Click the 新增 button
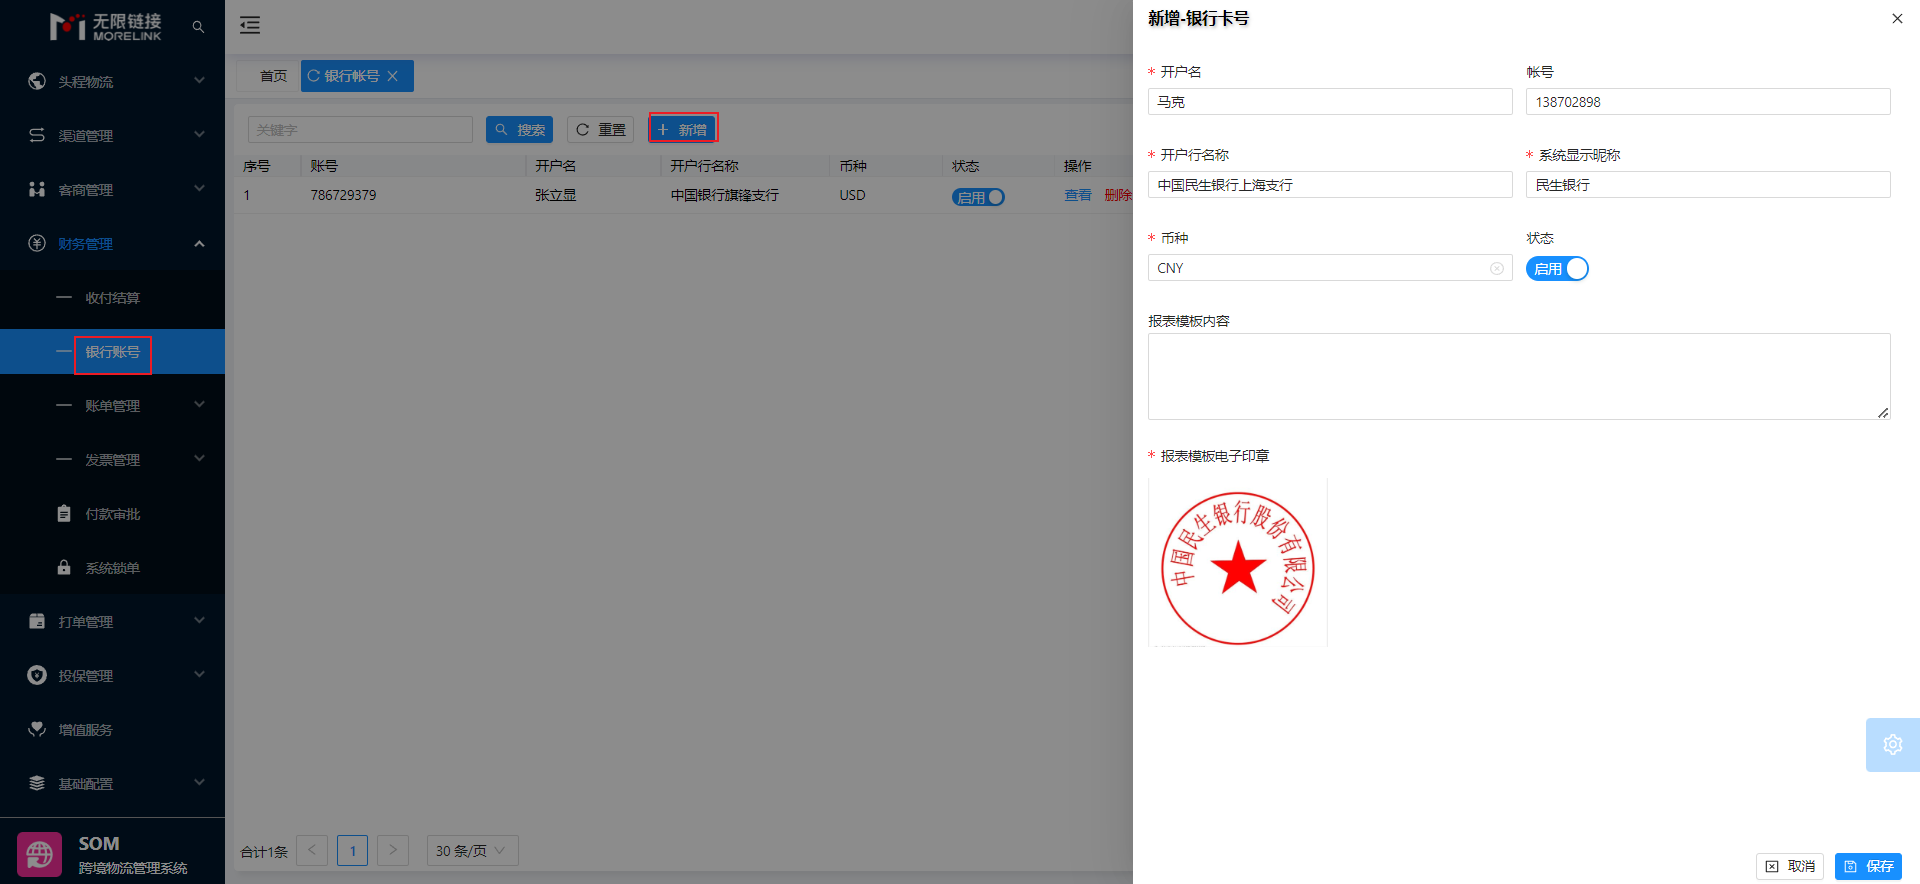Viewport: 1920px width, 884px height. point(683,130)
